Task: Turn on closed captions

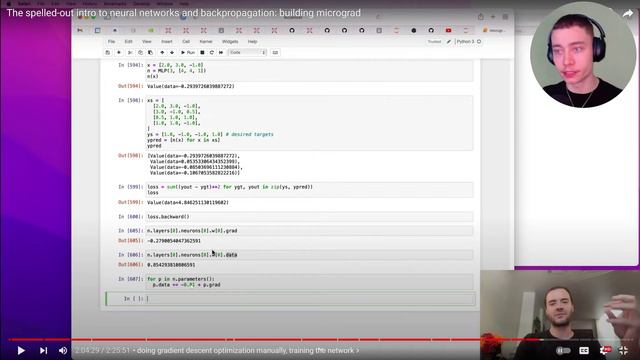Action: pos(584,350)
